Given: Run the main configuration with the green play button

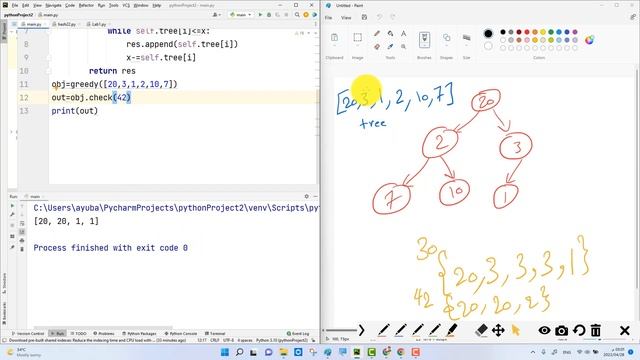Looking at the screenshot, I should [x=260, y=15].
